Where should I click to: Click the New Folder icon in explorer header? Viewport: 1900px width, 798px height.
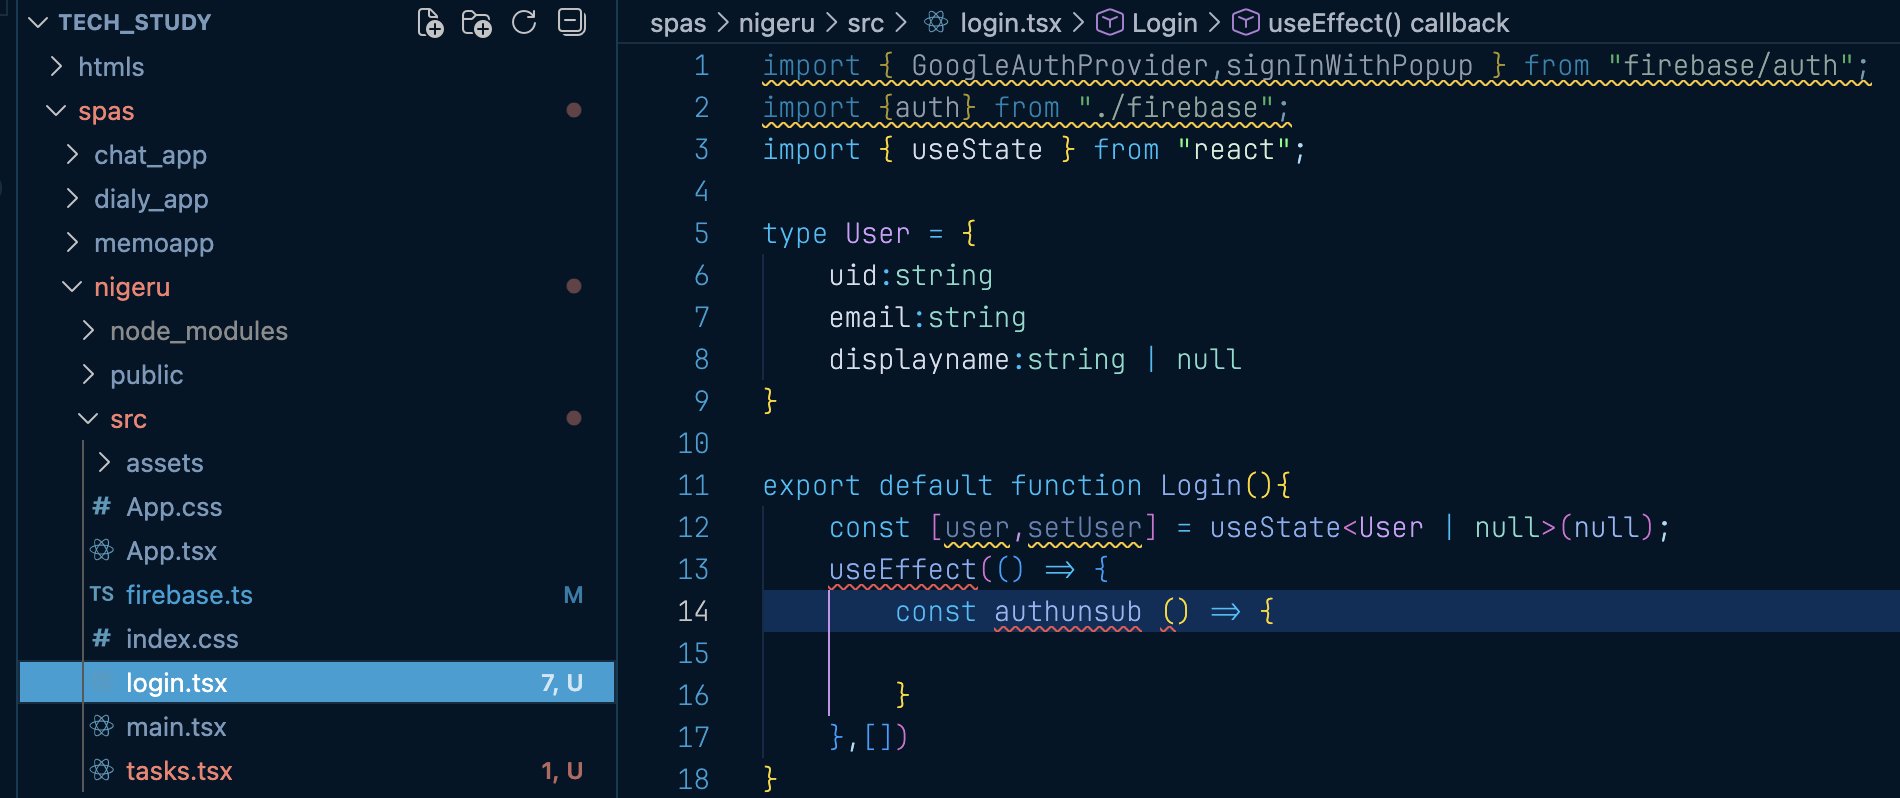(476, 22)
